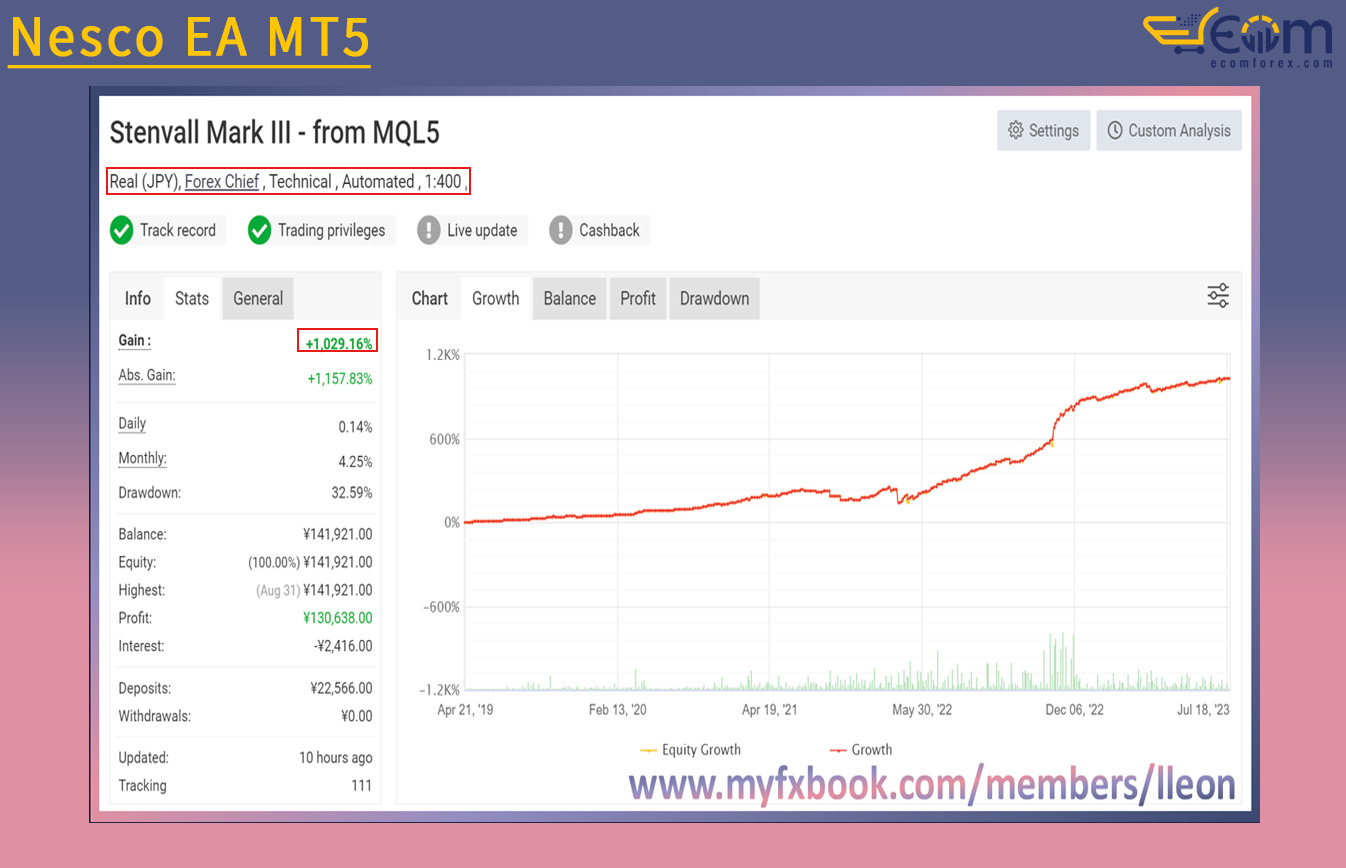Open the Settings button with gear icon

click(1043, 131)
